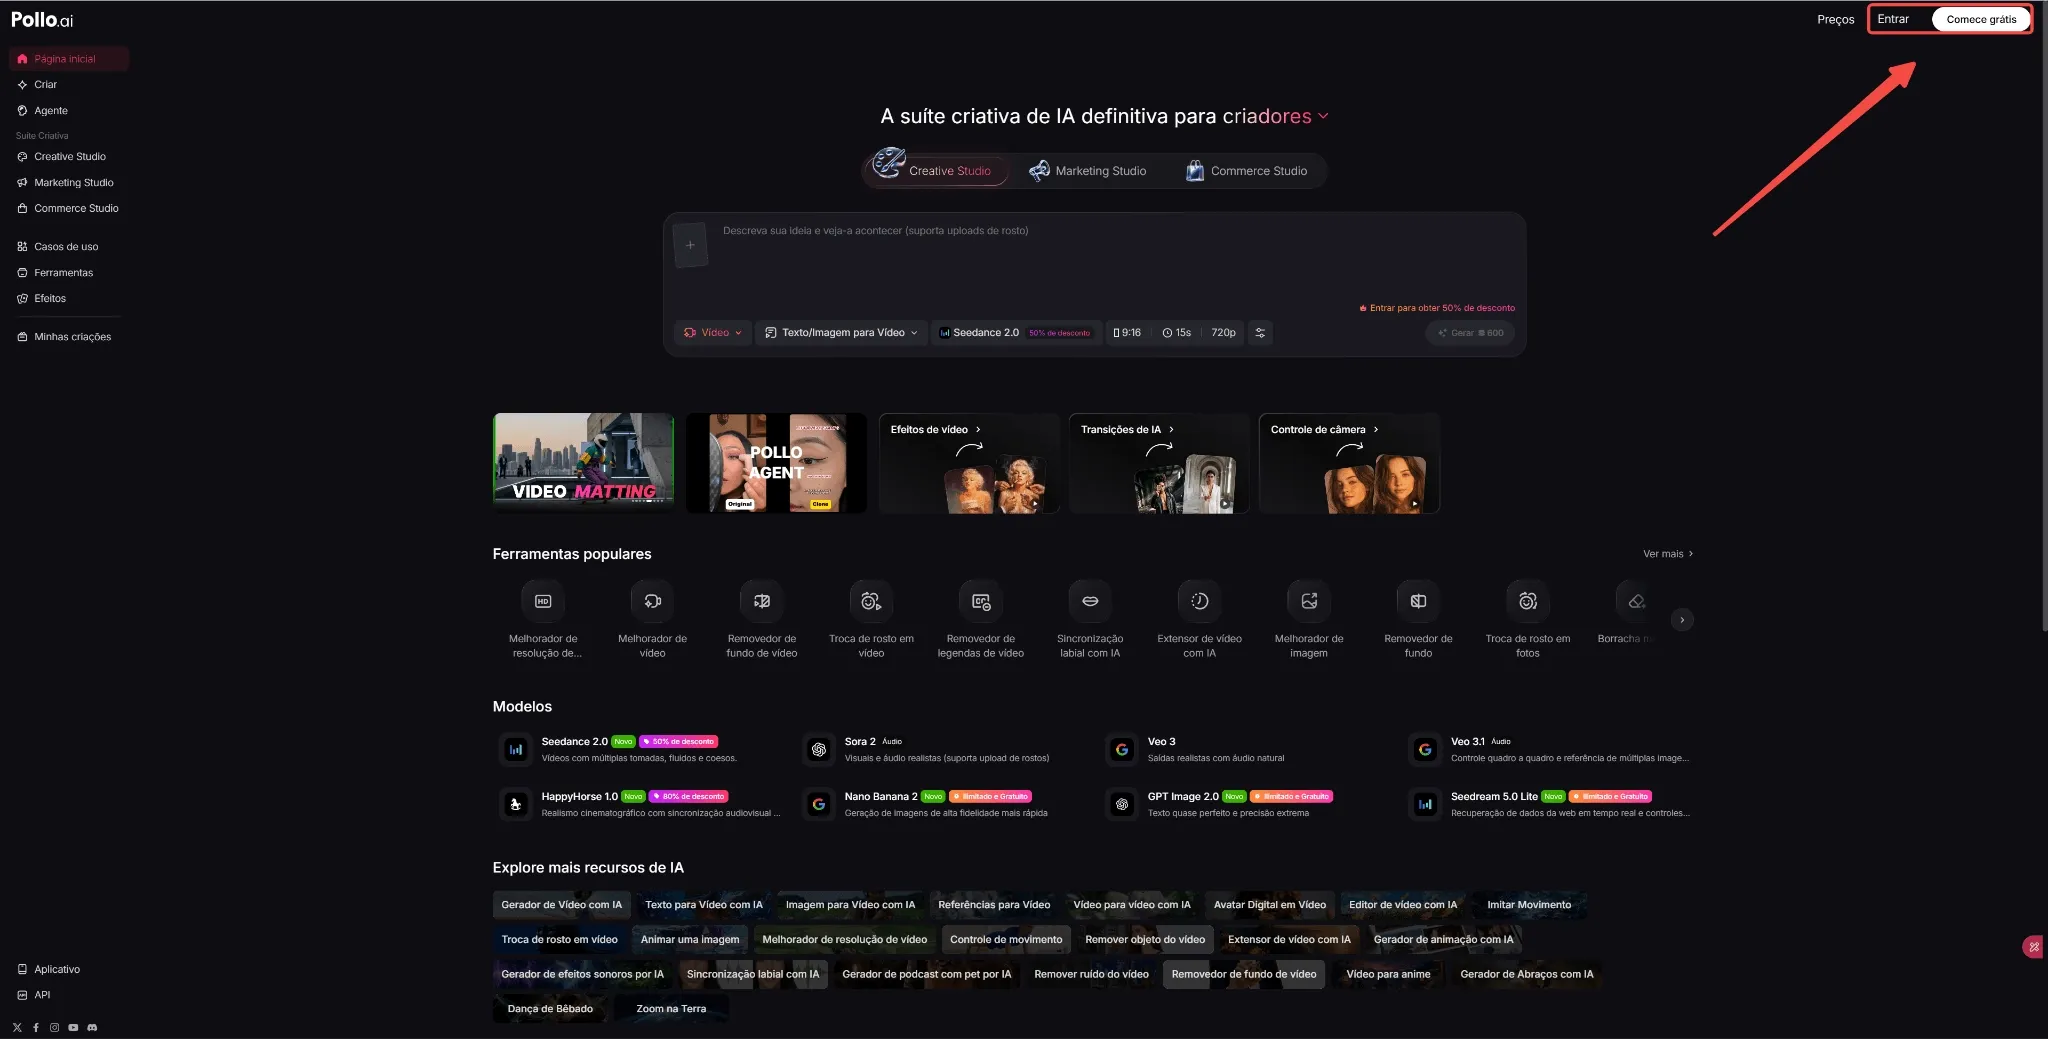Screen dimensions: 2048x1039
Task: Open the Removedor de legendas de vídeo icon
Action: [x=981, y=601]
